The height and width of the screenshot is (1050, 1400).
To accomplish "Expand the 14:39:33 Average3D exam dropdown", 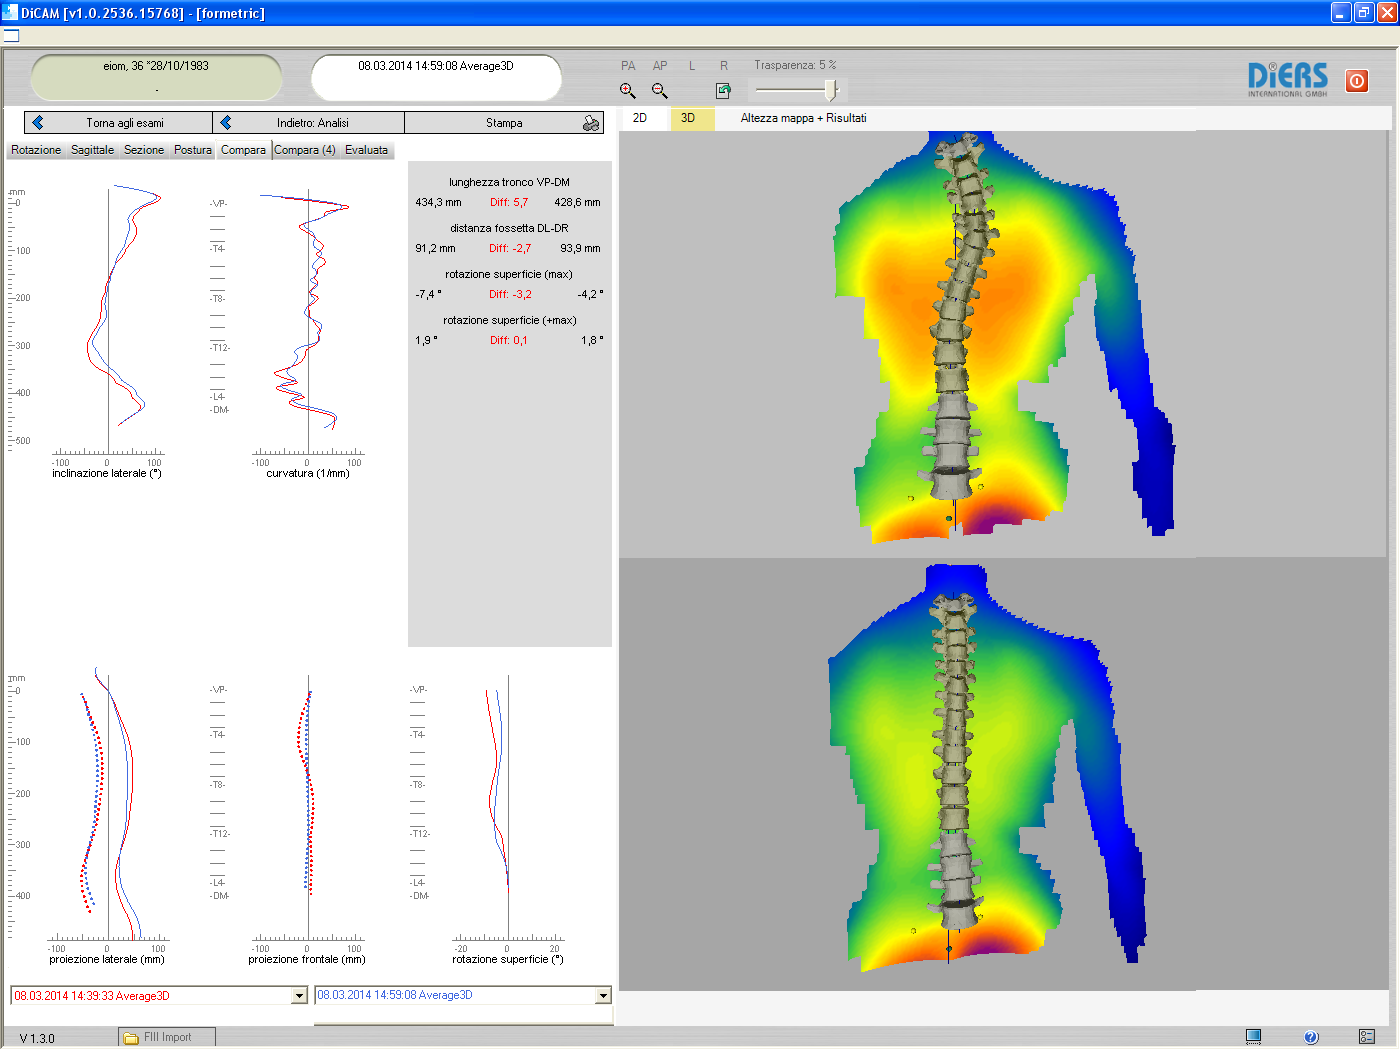I will [298, 996].
